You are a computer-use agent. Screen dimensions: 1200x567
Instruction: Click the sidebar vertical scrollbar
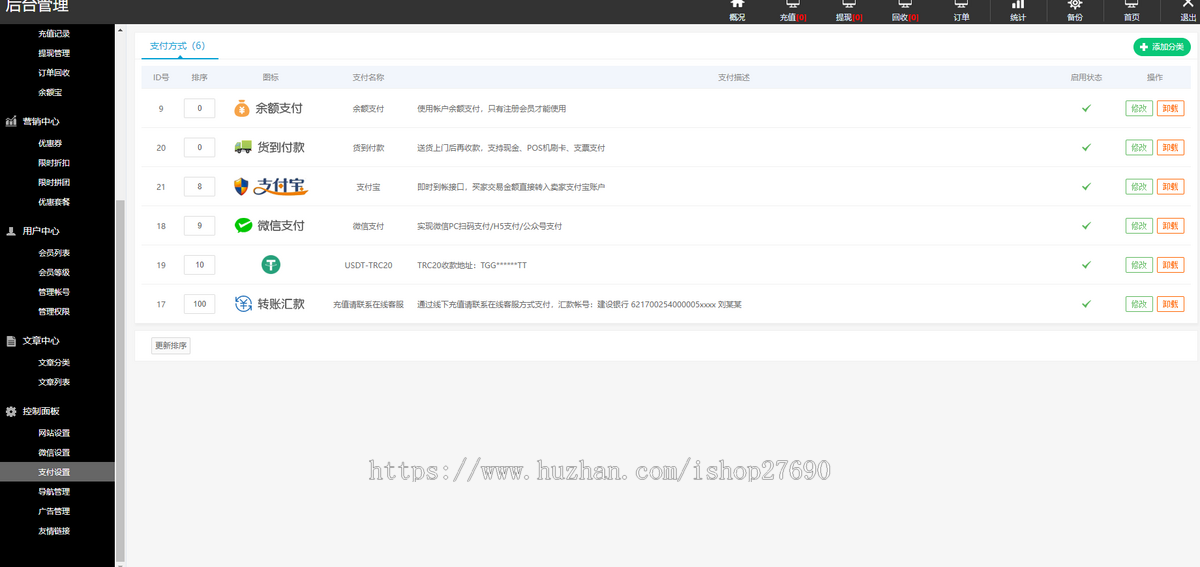[121, 380]
